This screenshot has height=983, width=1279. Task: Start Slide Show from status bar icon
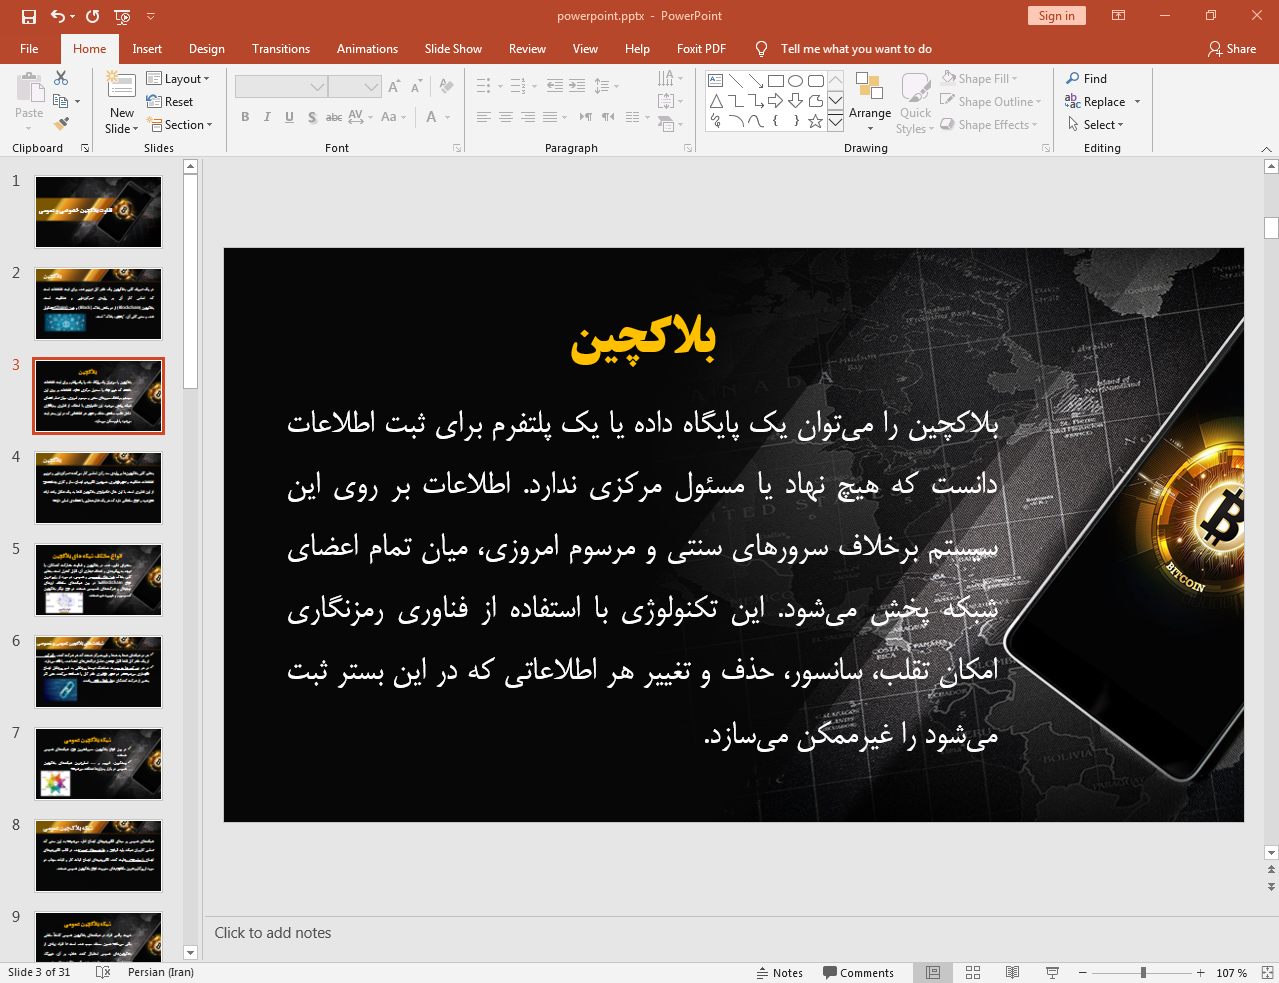pos(1052,973)
